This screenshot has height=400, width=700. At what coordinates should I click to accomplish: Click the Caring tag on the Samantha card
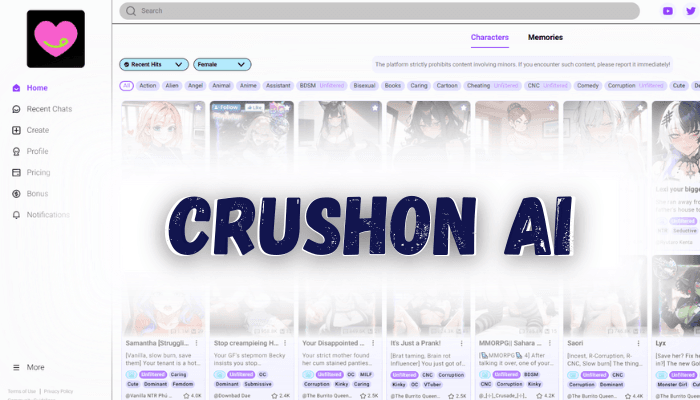(178, 375)
